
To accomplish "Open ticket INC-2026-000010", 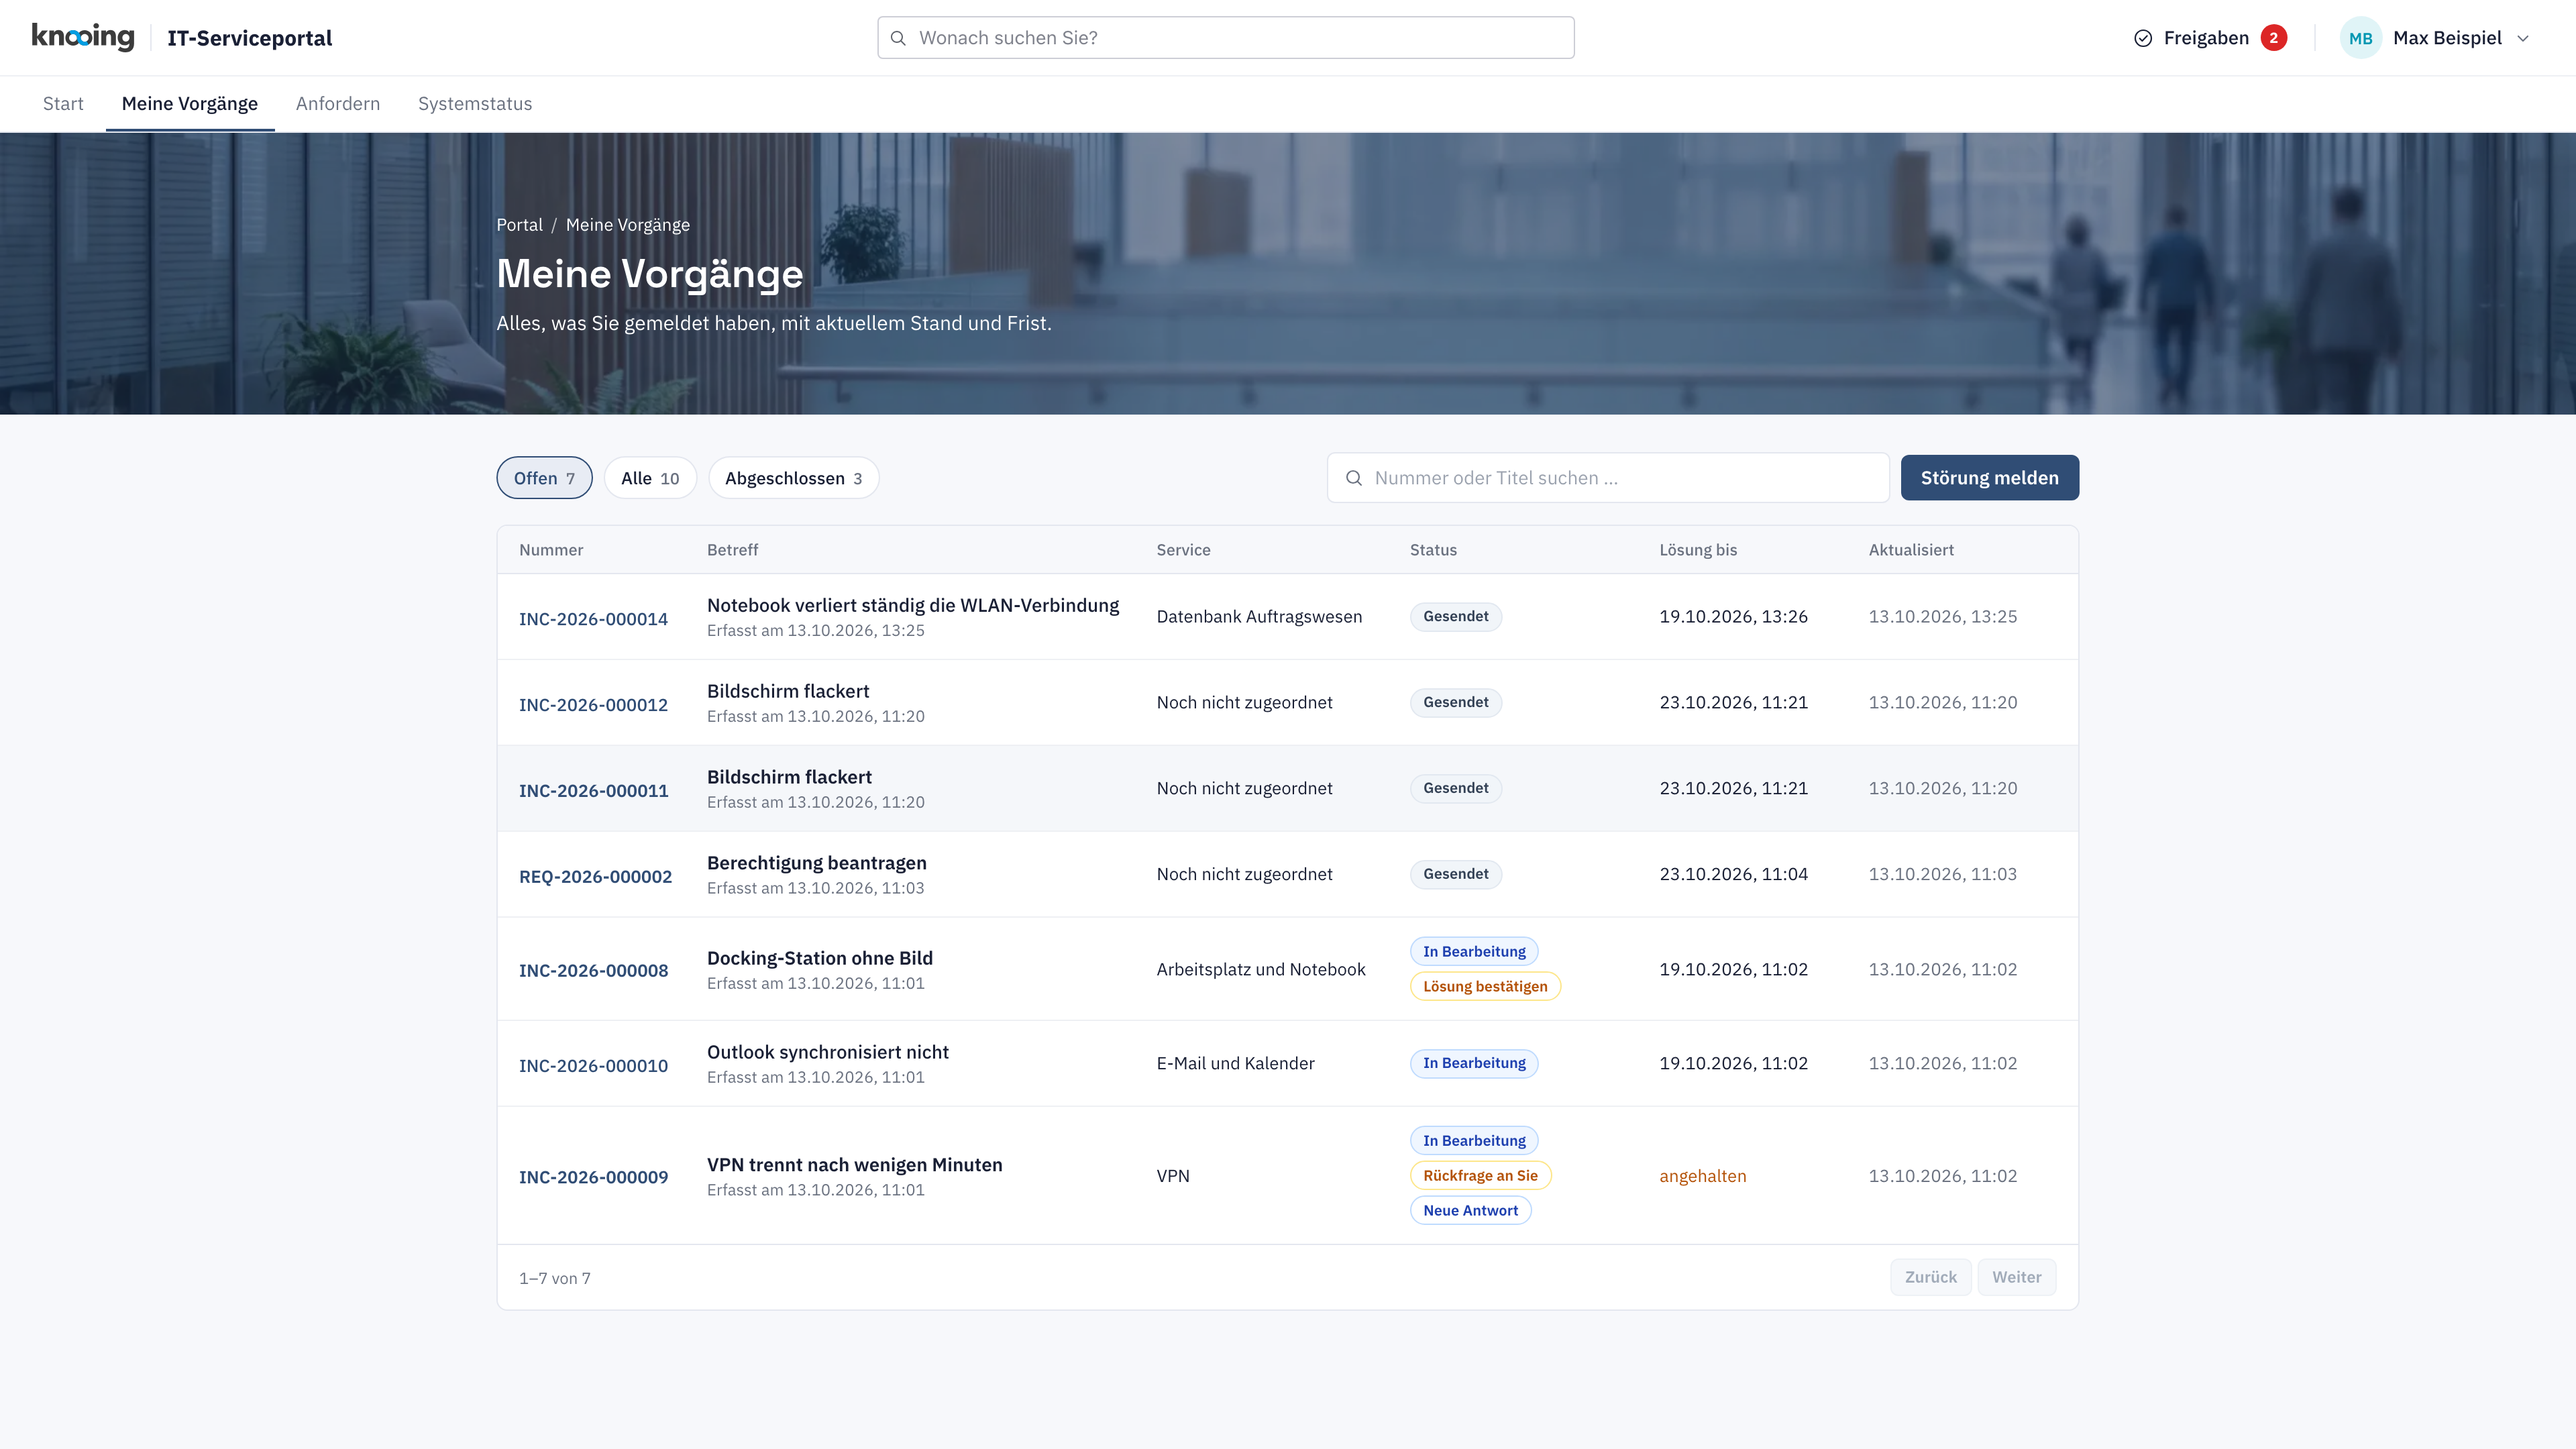I will [x=593, y=1066].
